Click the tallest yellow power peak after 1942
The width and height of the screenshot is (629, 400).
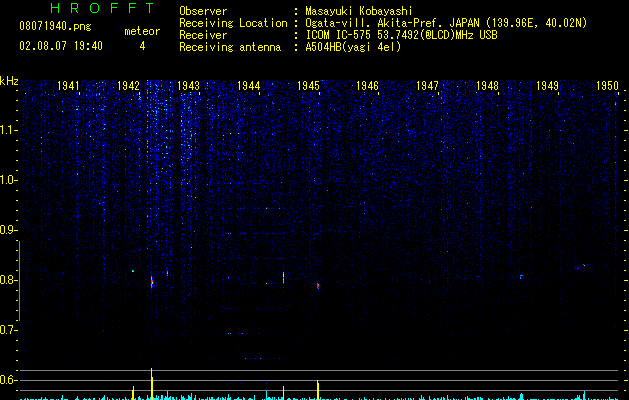point(152,384)
